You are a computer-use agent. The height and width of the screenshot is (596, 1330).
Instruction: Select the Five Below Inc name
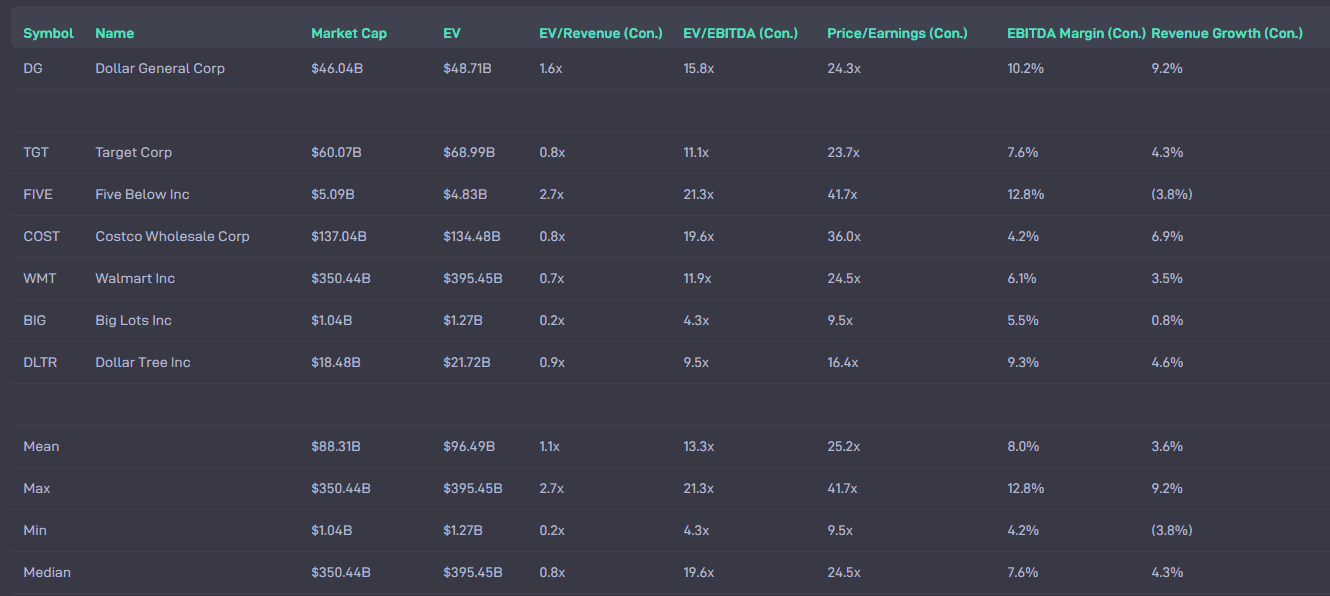(142, 194)
